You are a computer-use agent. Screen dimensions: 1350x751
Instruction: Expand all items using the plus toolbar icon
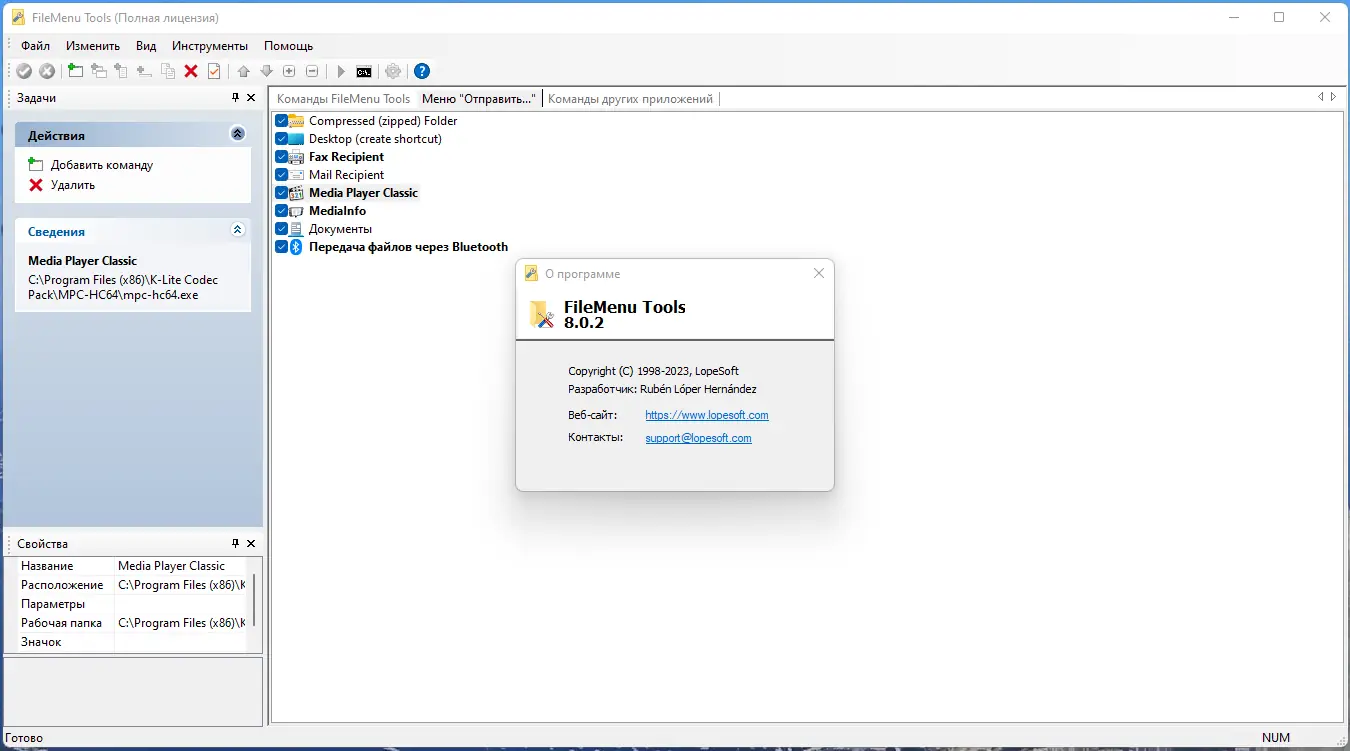289,71
